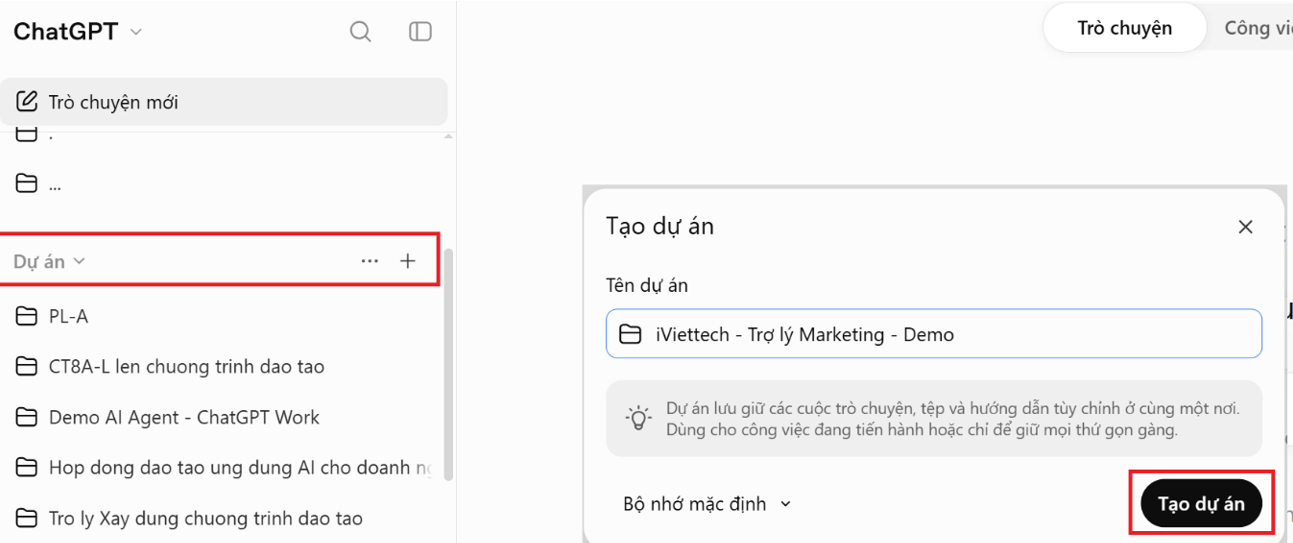Click the folder icon next to PL-A
1293x543 pixels.
27,316
